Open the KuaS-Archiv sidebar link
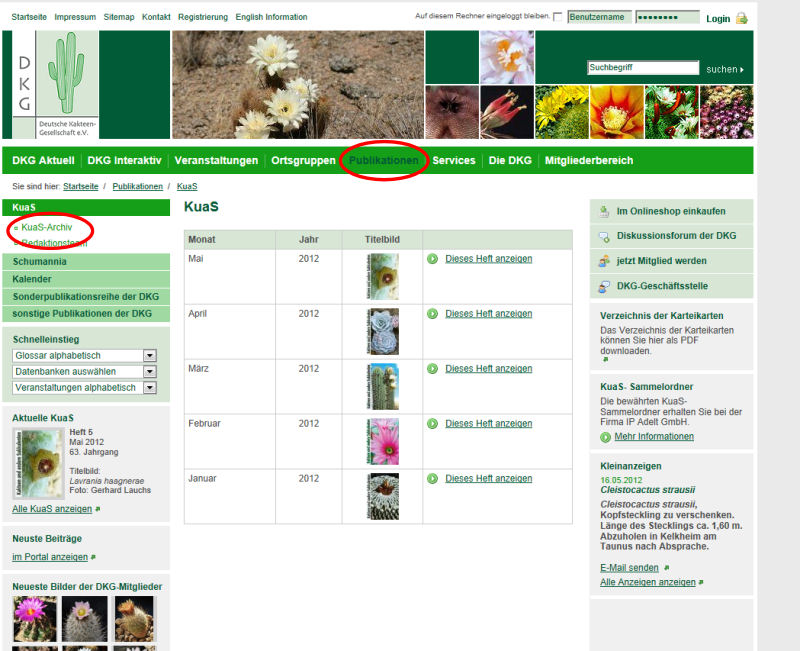Viewport: 800px width, 651px height. point(46,227)
